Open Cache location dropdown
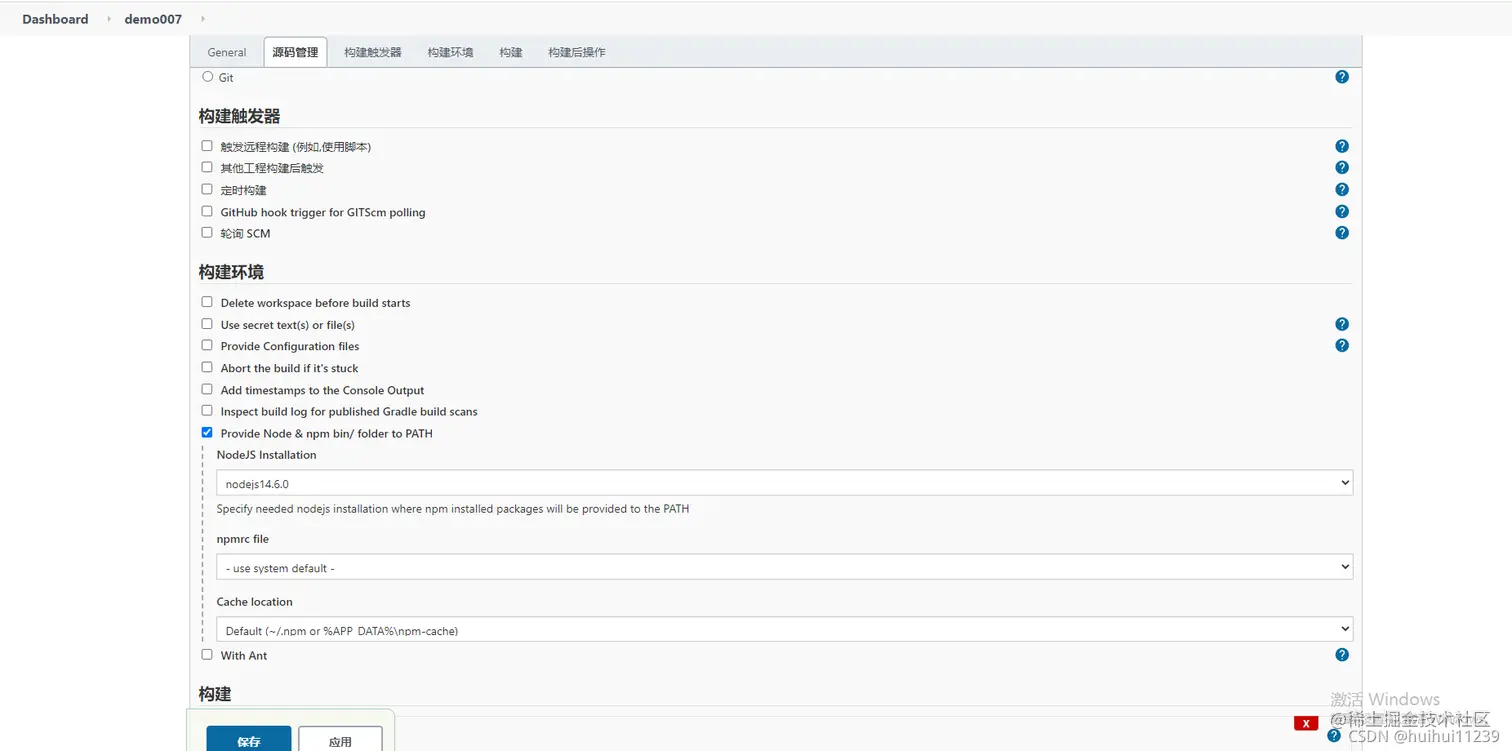1512x751 pixels. 785,630
